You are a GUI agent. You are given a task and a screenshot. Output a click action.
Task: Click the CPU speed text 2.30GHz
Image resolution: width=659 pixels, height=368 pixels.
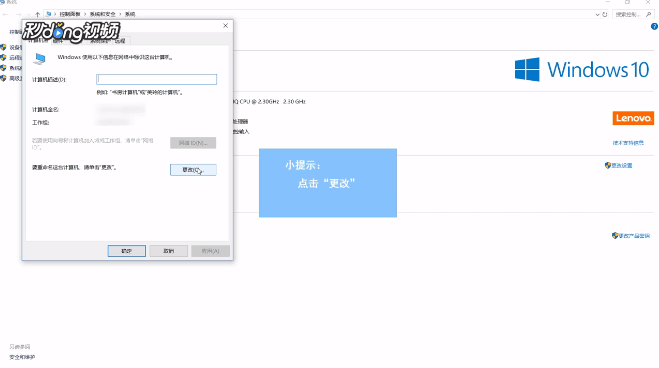click(268, 102)
